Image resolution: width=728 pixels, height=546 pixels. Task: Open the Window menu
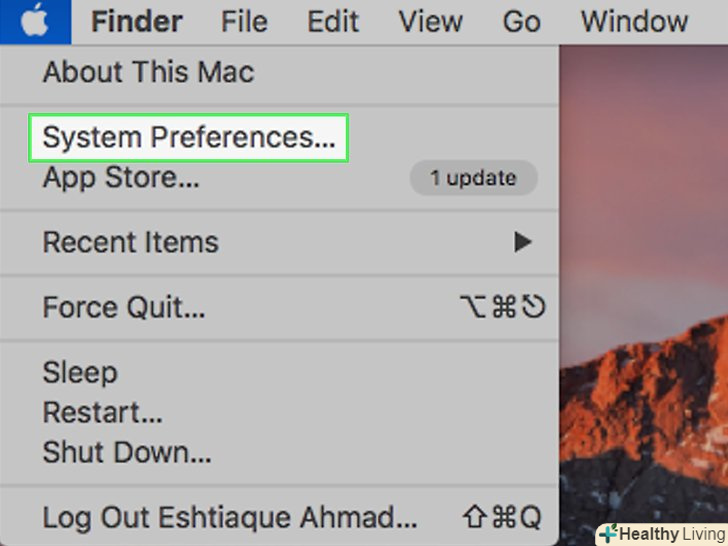[x=634, y=22]
